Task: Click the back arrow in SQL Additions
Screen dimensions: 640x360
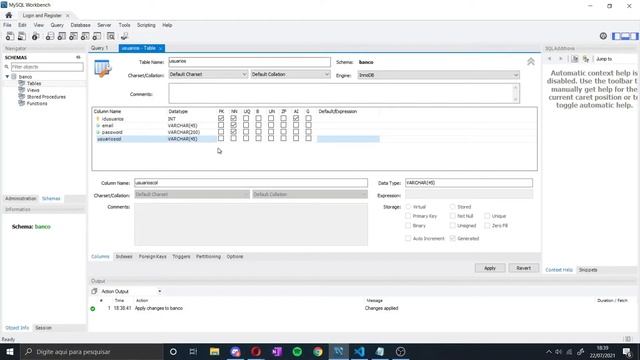Action: (x=549, y=59)
